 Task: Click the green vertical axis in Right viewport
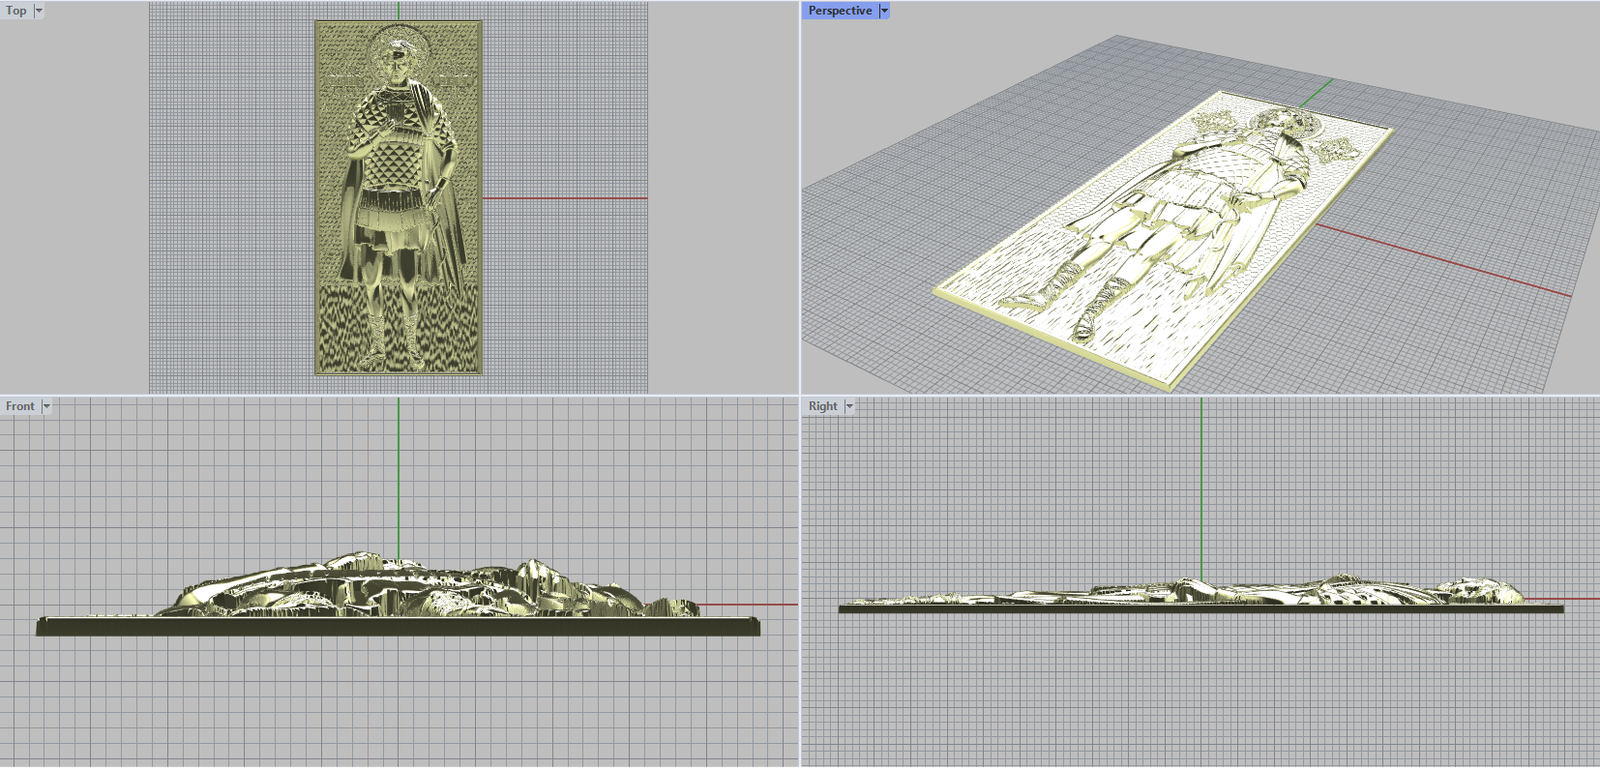[1201, 480]
